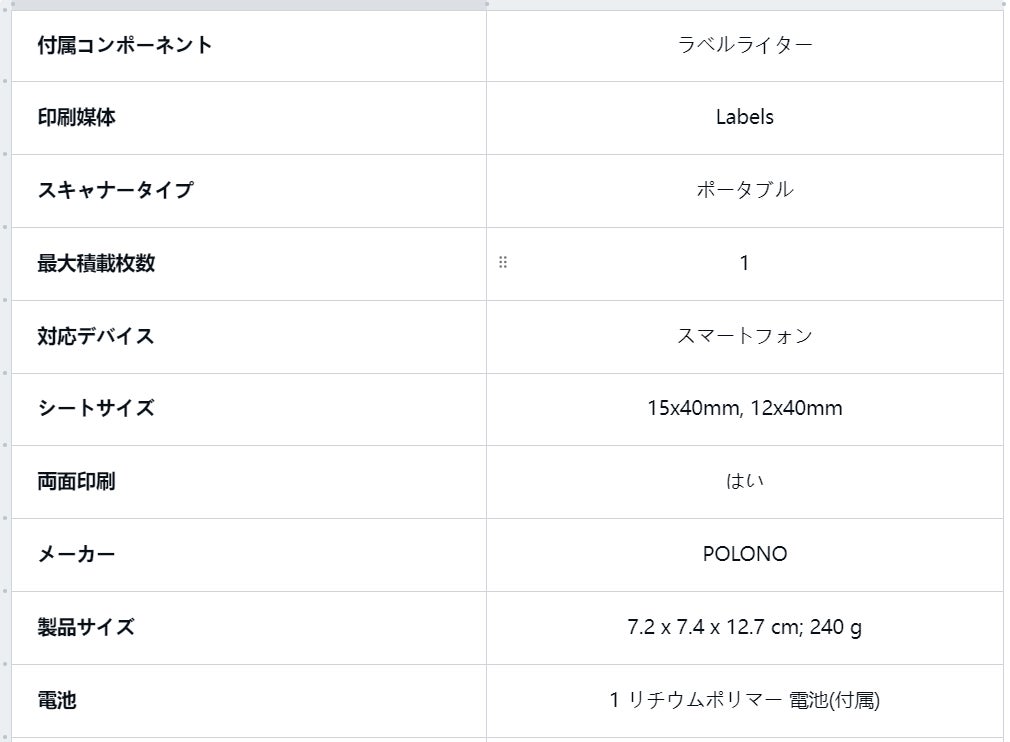Click the 7.2 x 7.4 x 12.7 cm cell
The image size is (1010, 742).
745,627
